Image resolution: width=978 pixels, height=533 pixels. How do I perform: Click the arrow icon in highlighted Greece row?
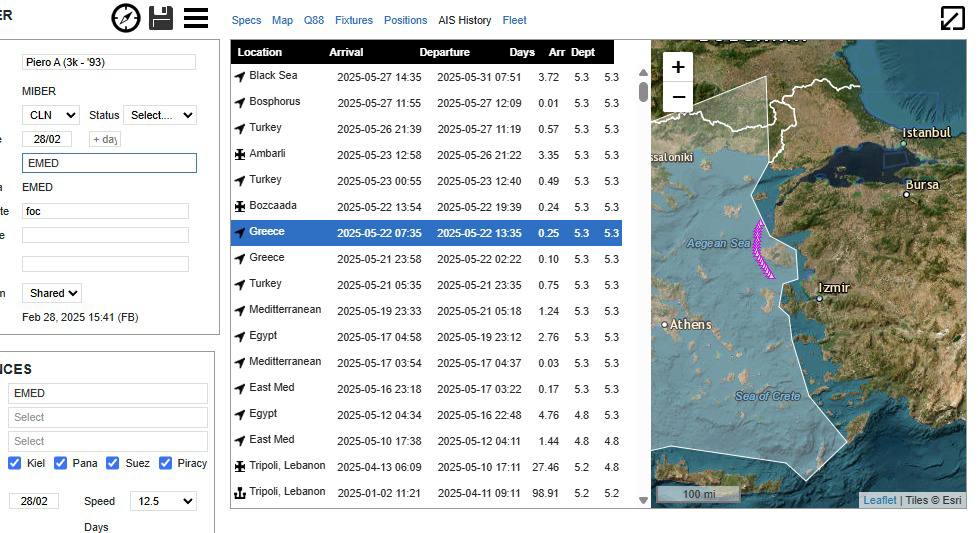240,233
